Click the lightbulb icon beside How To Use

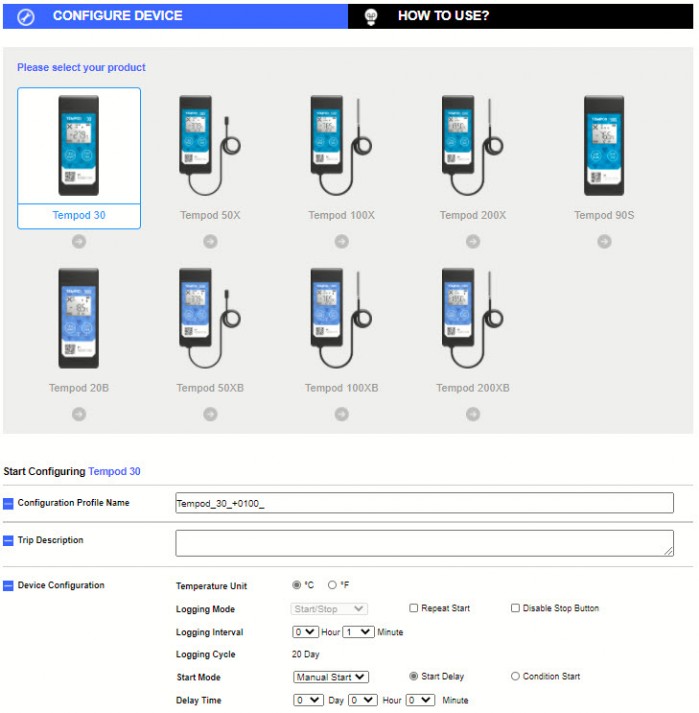point(371,17)
